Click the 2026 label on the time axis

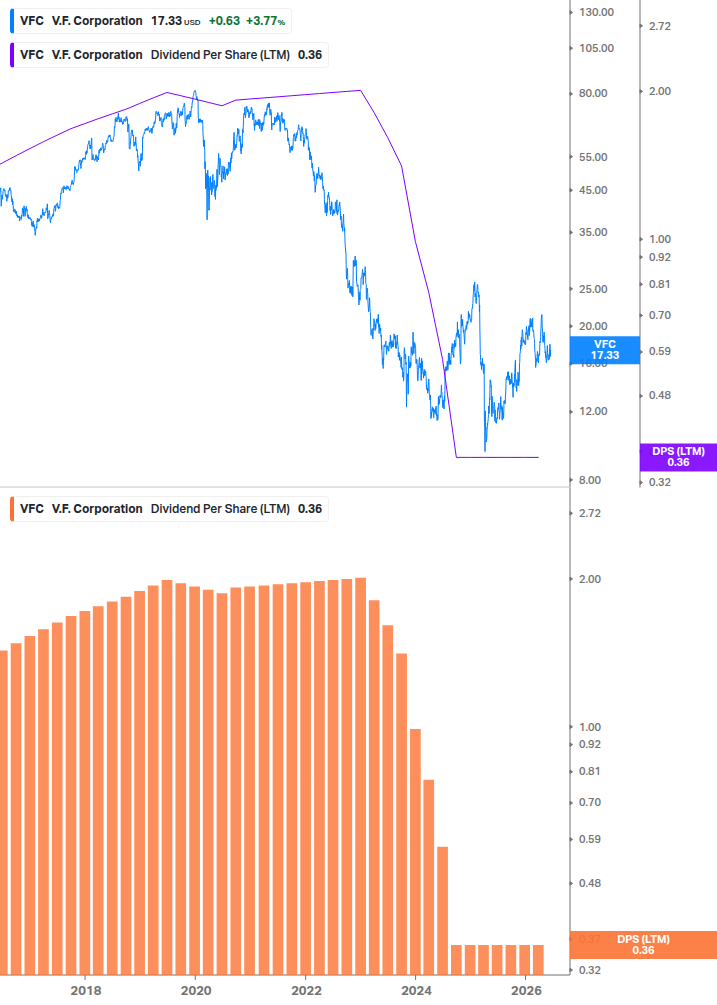[527, 991]
